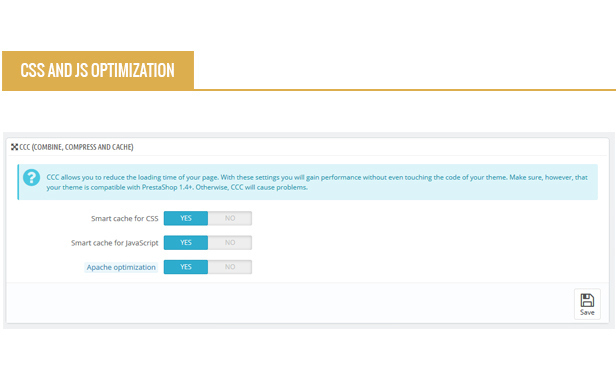The height and width of the screenshot is (388, 616).
Task: Click the Smart cache for JavaScript label
Action: pyautogui.click(x=114, y=243)
